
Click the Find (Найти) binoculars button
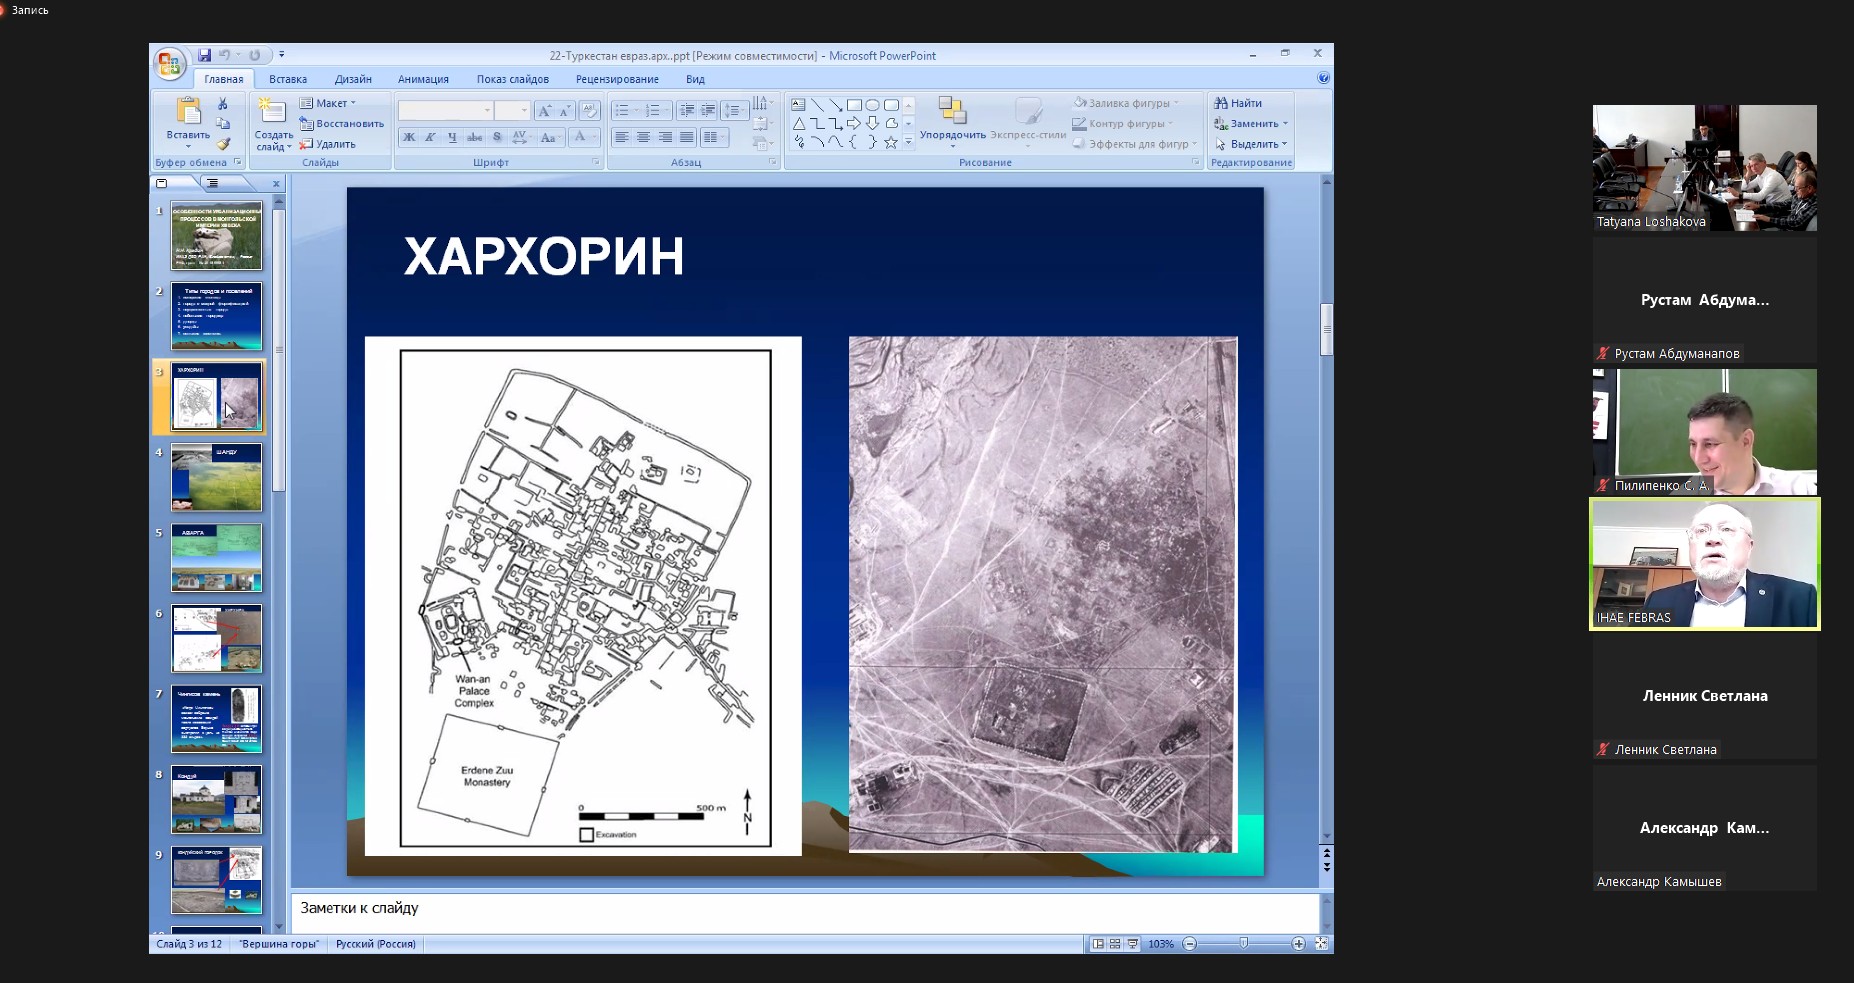point(1238,103)
